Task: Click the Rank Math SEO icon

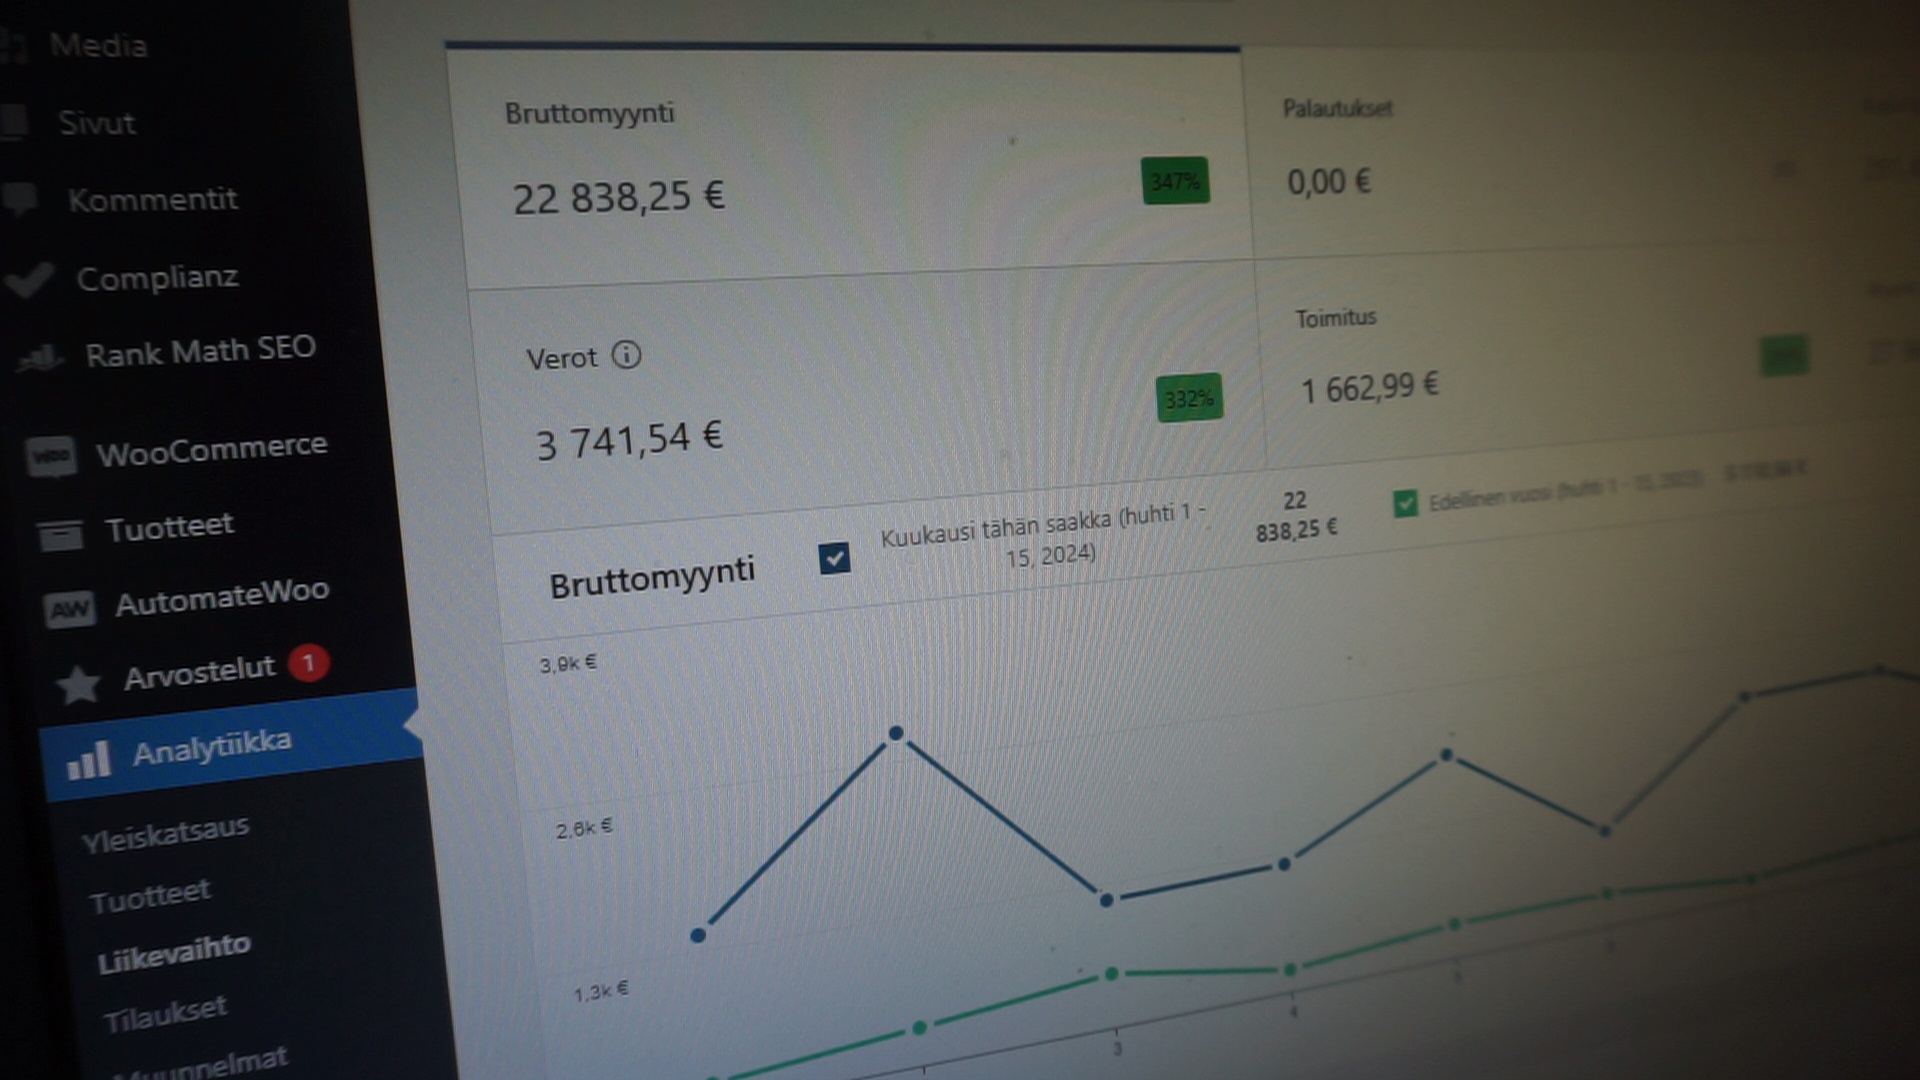Action: point(41,357)
